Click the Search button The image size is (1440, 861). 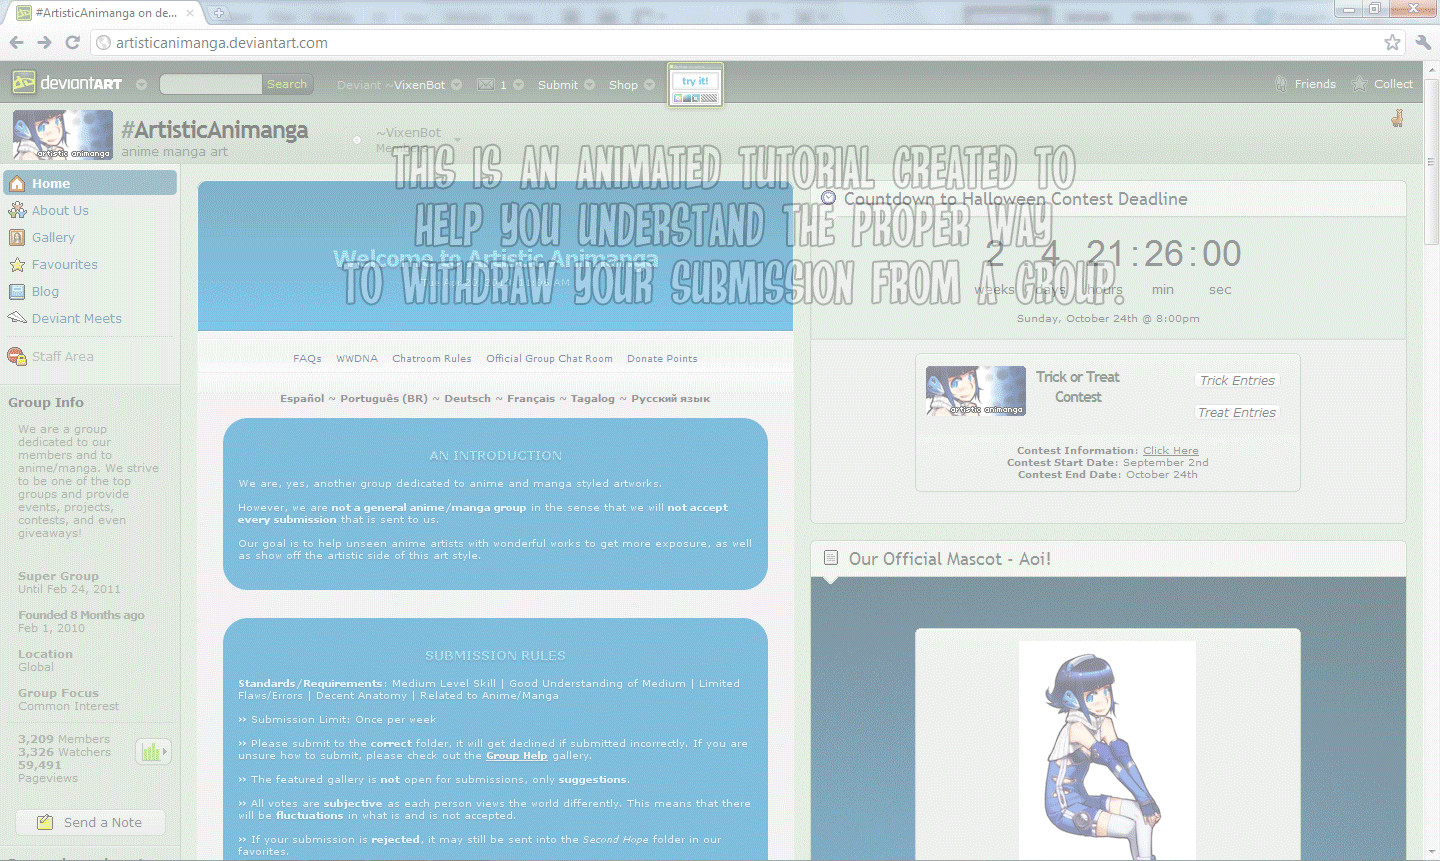(x=287, y=84)
